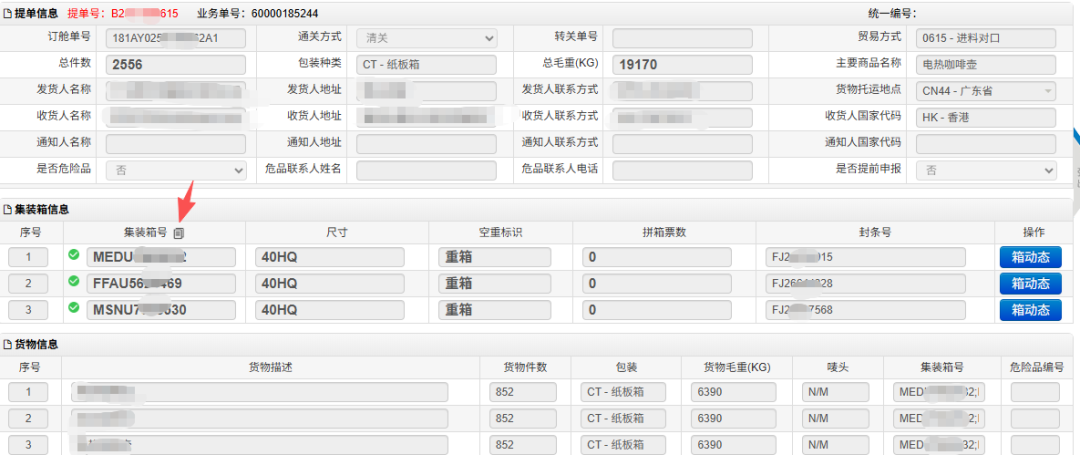Click the 主要商品名称 field 电热咖啡壶
This screenshot has height=455, width=1080.
pyautogui.click(x=986, y=65)
